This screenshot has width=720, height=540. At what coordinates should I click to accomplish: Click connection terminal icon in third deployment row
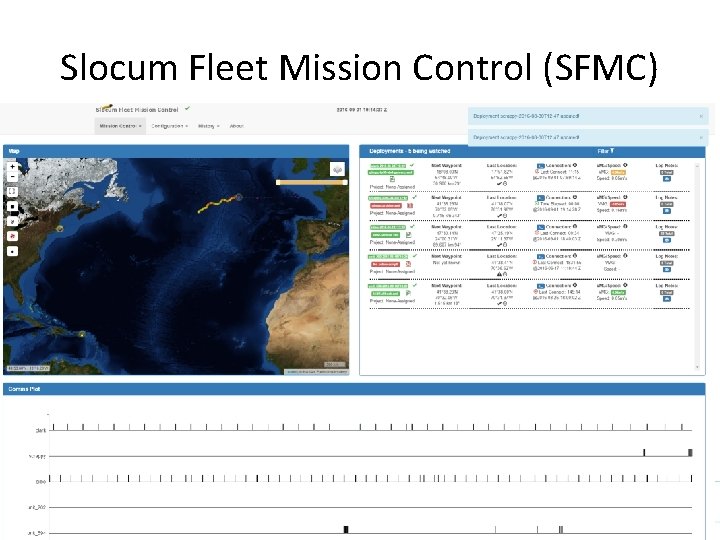click(541, 227)
